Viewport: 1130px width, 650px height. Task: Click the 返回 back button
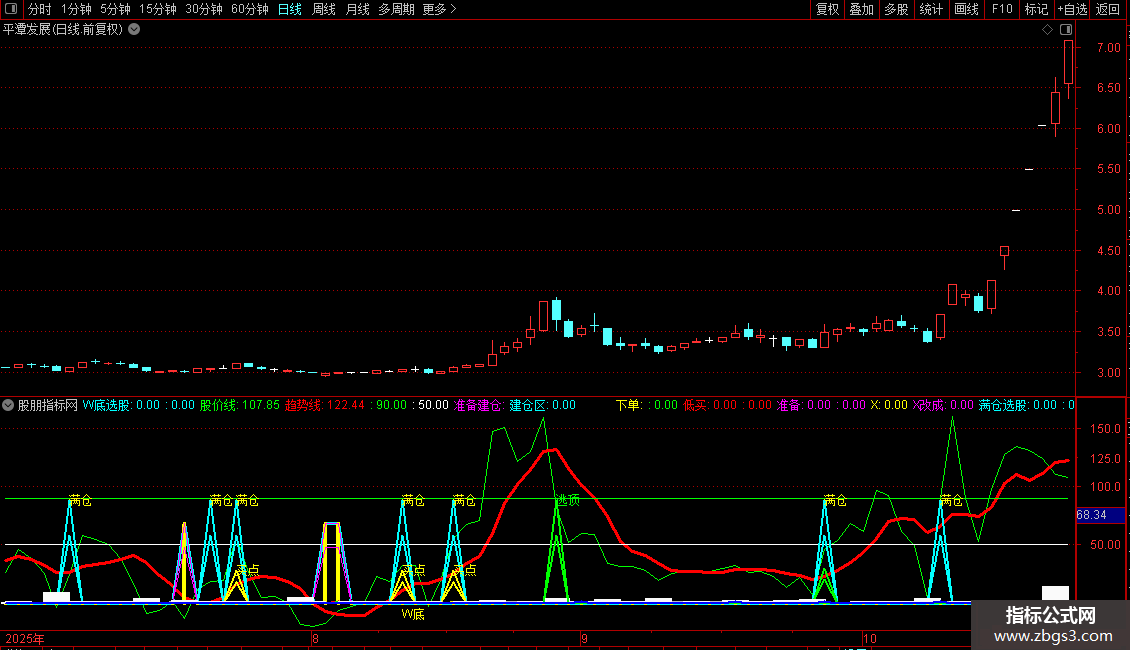pos(1108,9)
